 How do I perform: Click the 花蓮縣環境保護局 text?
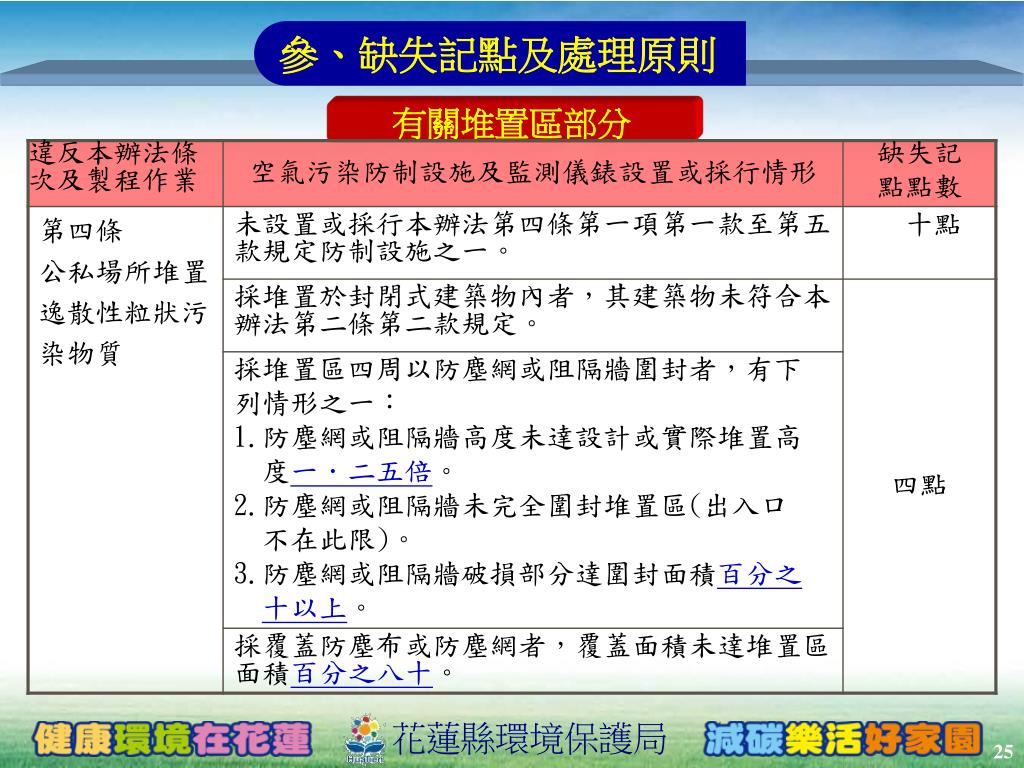tap(529, 739)
